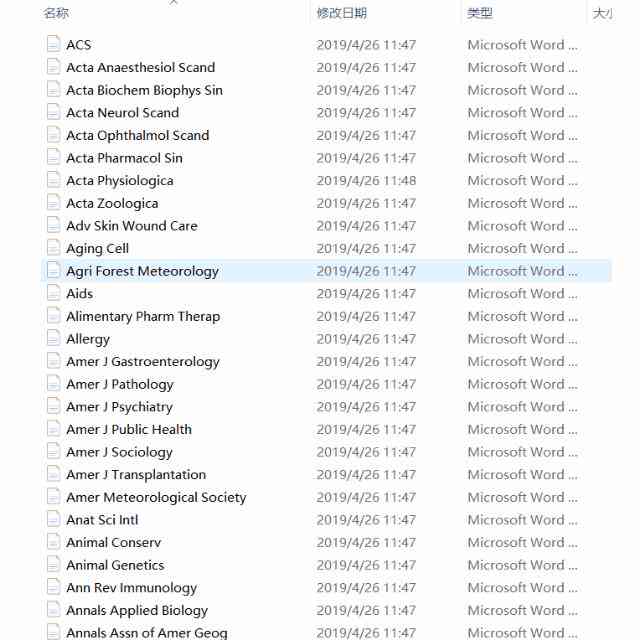
Task: Click the modified date in the Allergy row
Action: pos(366,339)
